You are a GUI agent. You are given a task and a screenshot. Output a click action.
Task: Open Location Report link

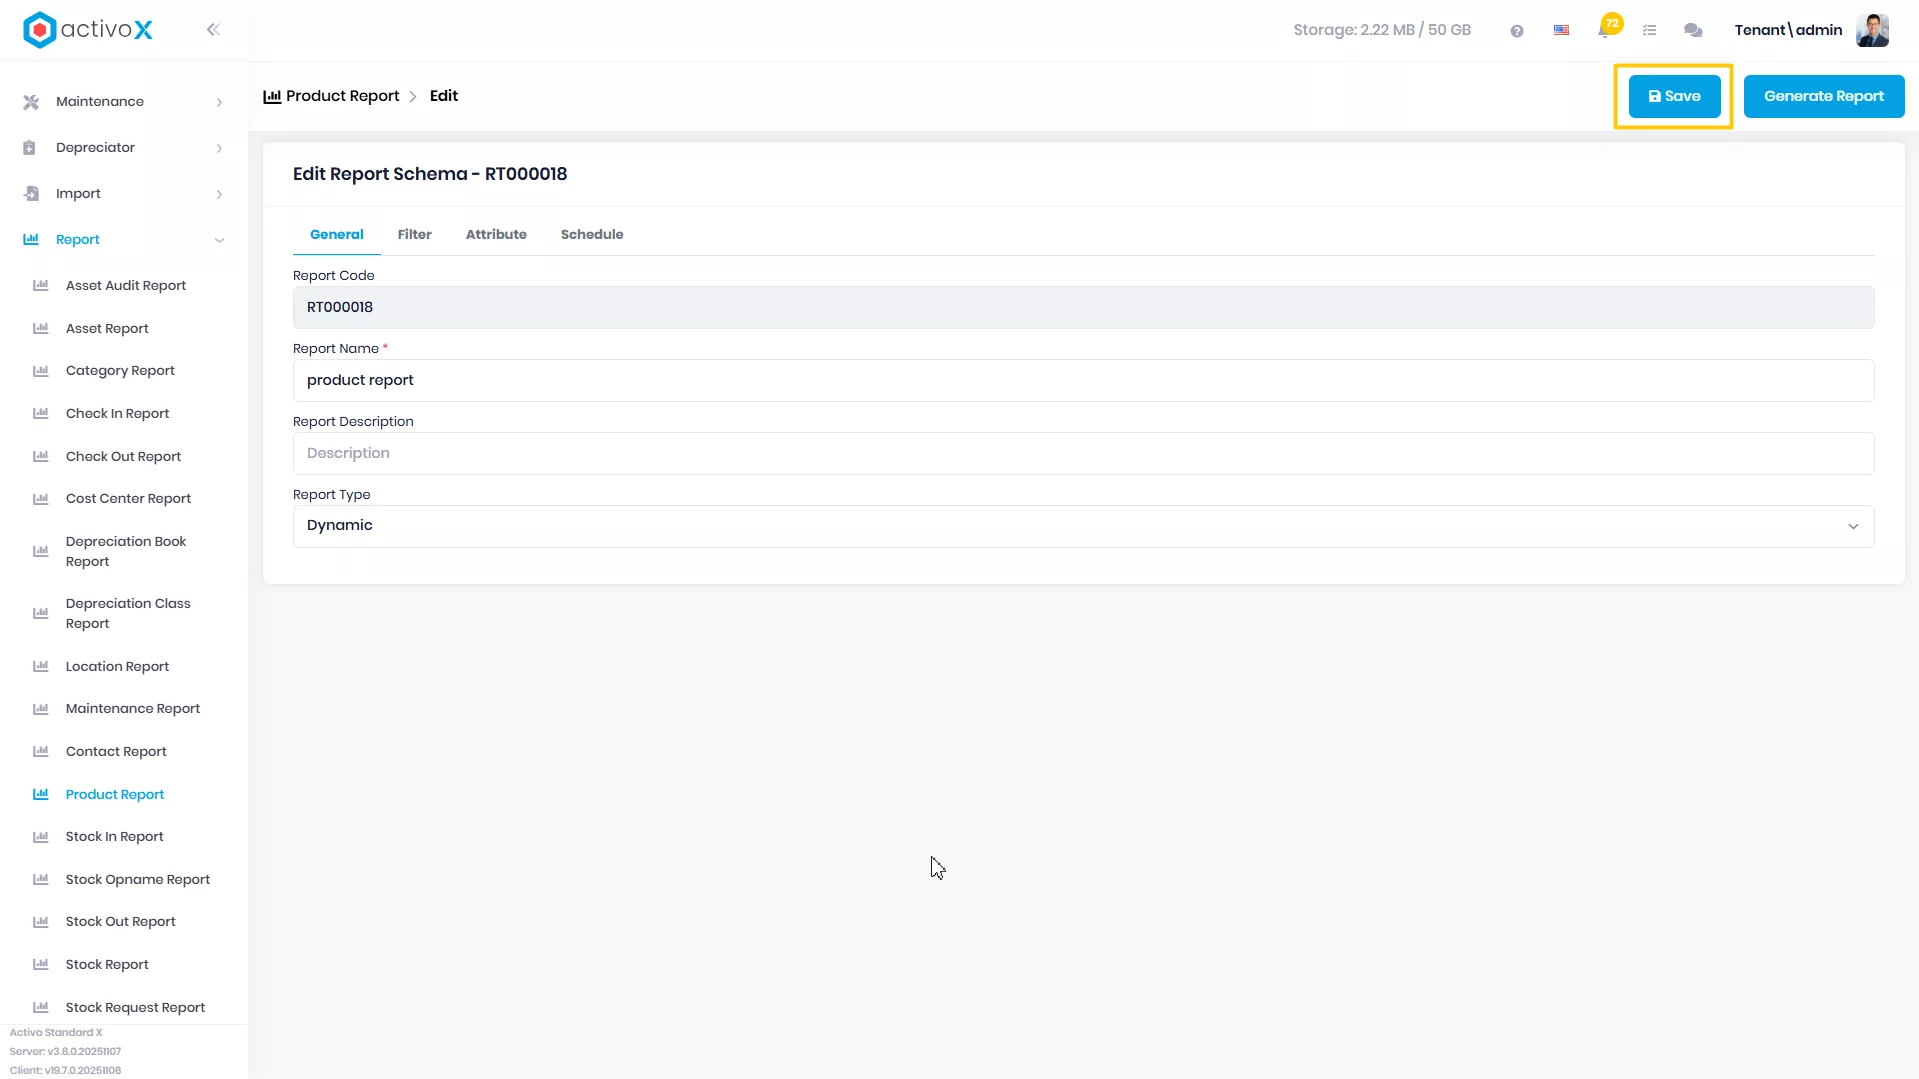[117, 667]
